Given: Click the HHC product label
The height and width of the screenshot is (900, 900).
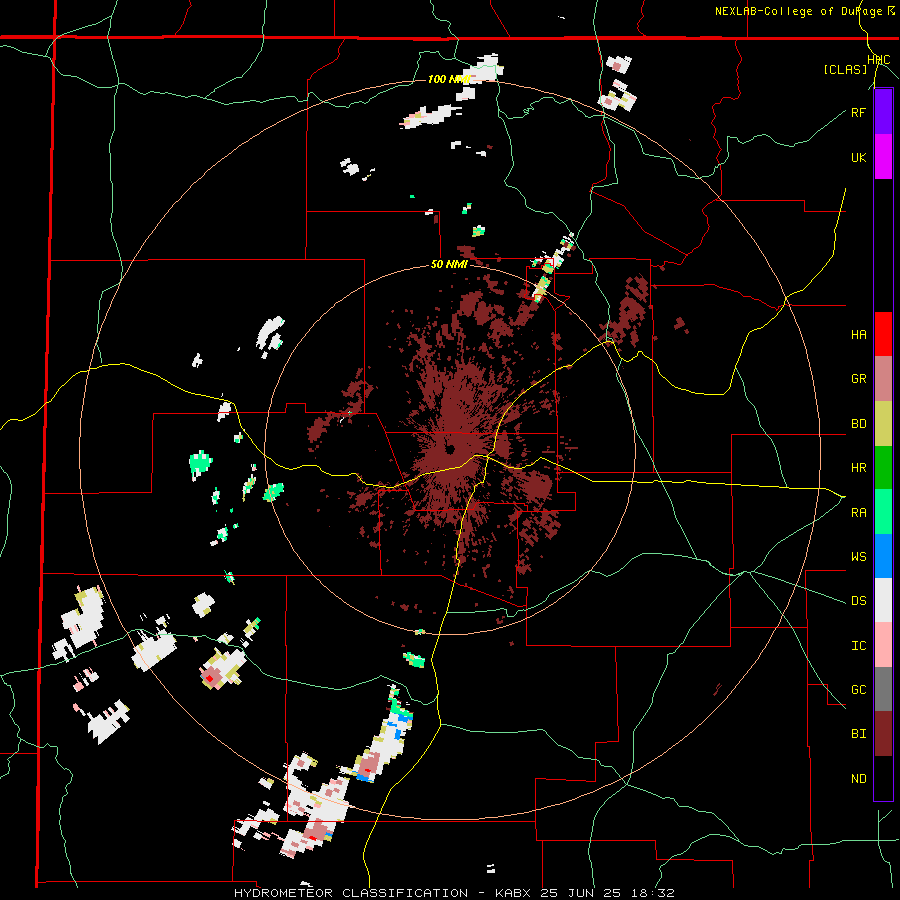Looking at the screenshot, I should pos(879,60).
